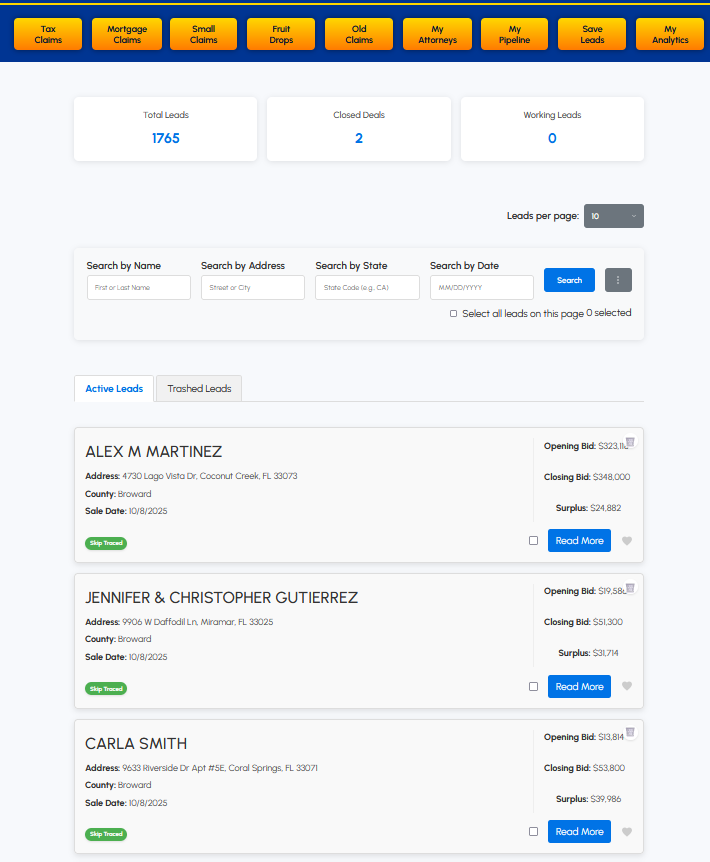
Task: Focus the Search by Date field
Action: coord(481,288)
